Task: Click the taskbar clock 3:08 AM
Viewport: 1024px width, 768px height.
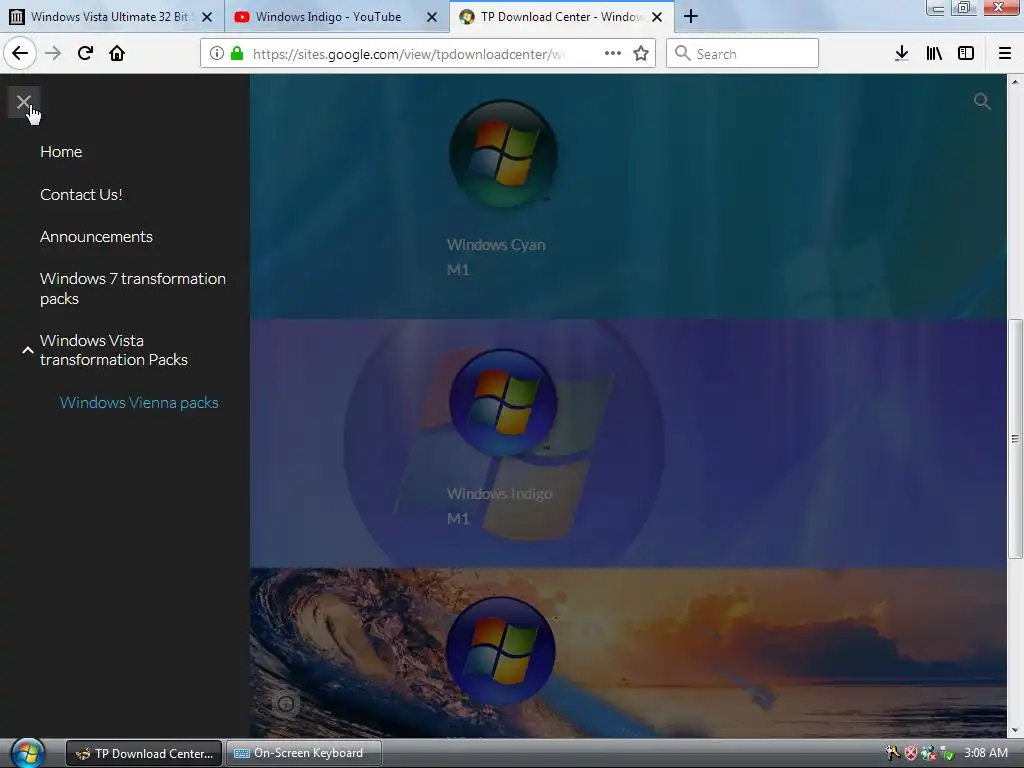Action: [985, 753]
